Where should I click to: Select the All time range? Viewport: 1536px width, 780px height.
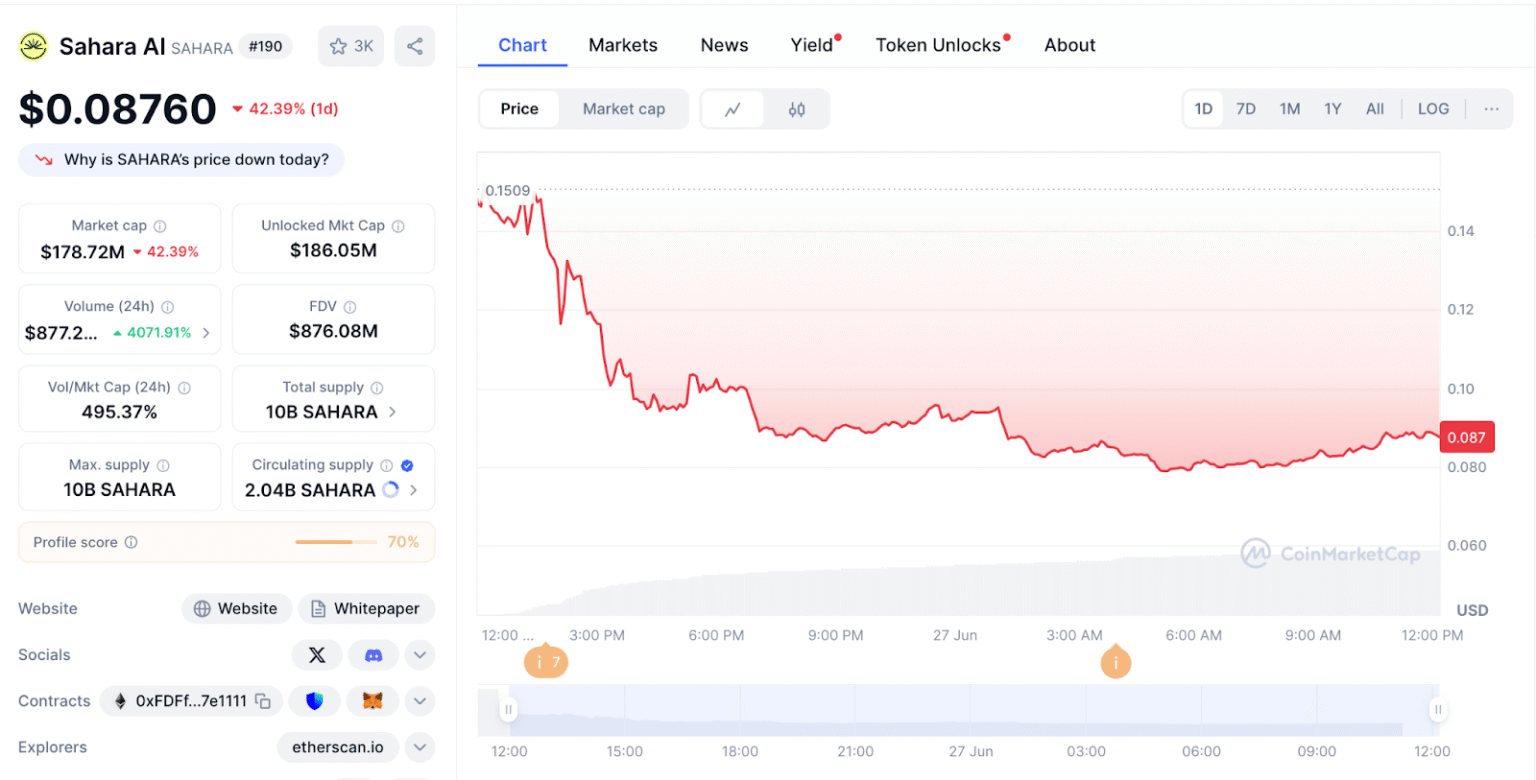point(1375,109)
